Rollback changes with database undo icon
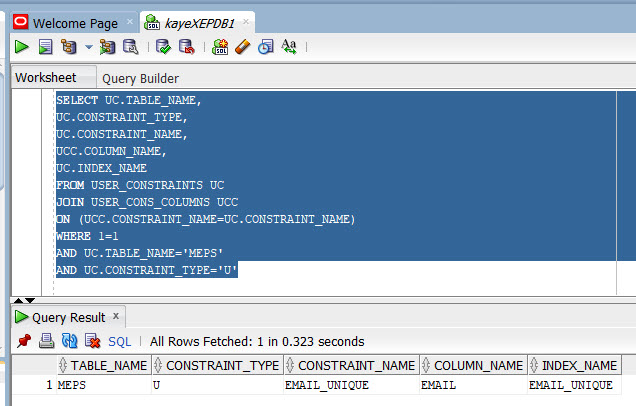 pos(187,47)
